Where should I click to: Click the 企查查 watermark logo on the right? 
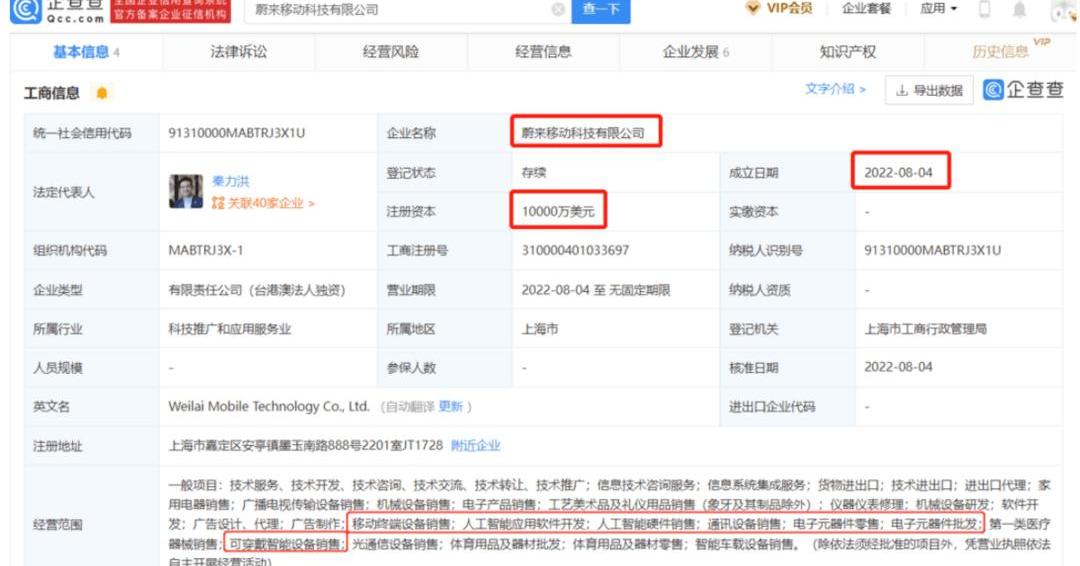tap(1023, 90)
